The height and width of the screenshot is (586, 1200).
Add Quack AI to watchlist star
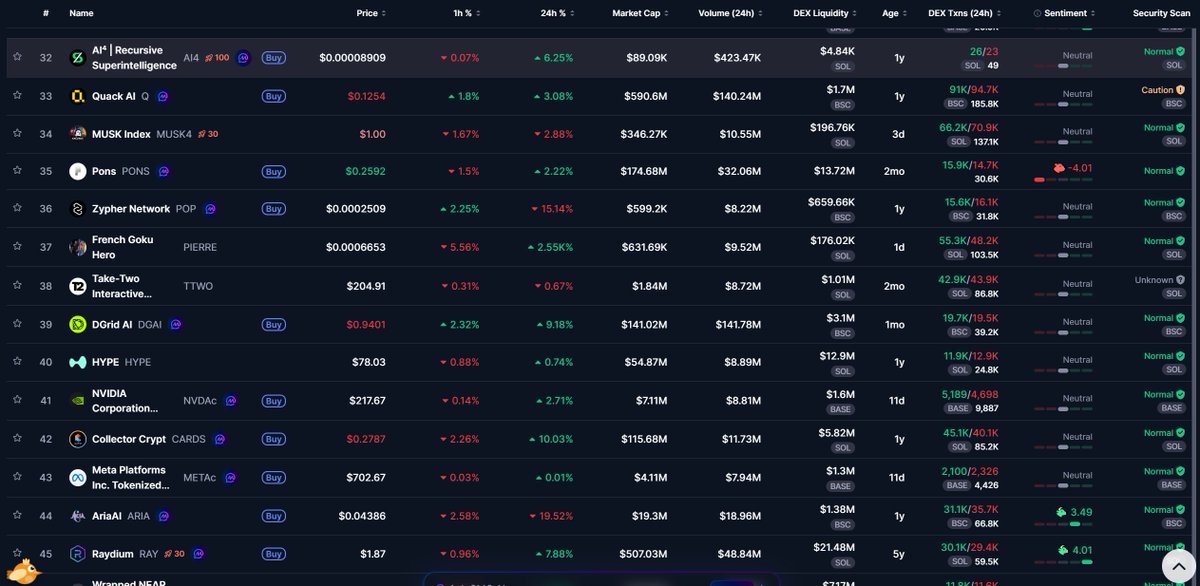click(17, 96)
